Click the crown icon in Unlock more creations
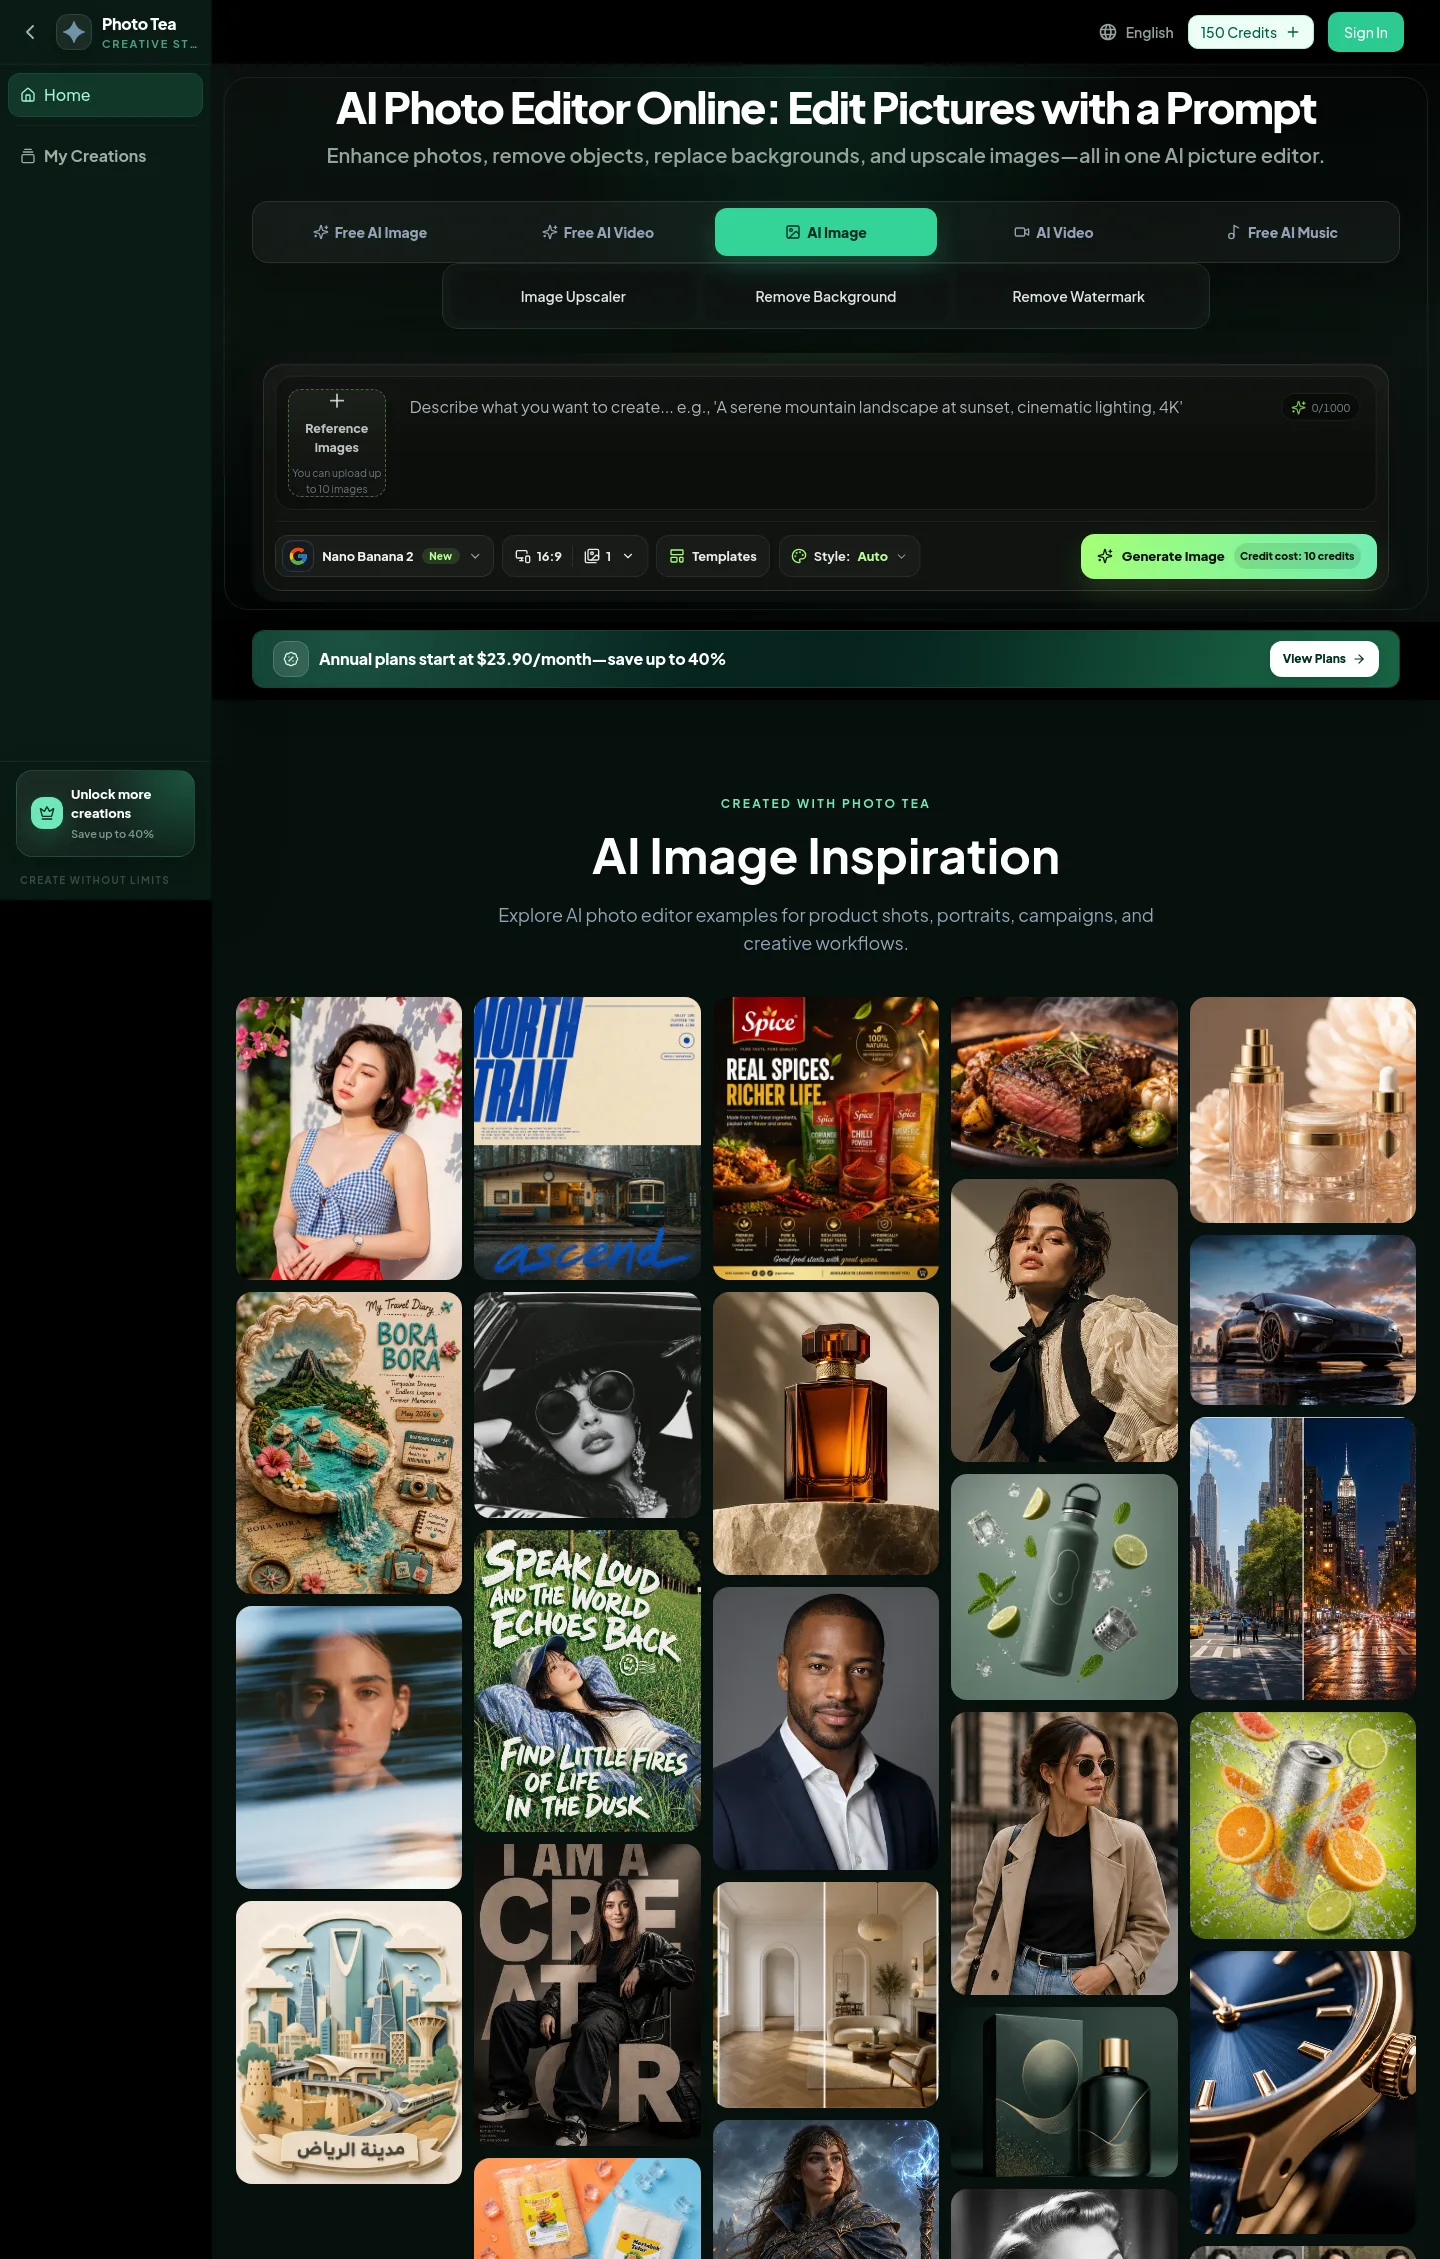 [x=47, y=813]
